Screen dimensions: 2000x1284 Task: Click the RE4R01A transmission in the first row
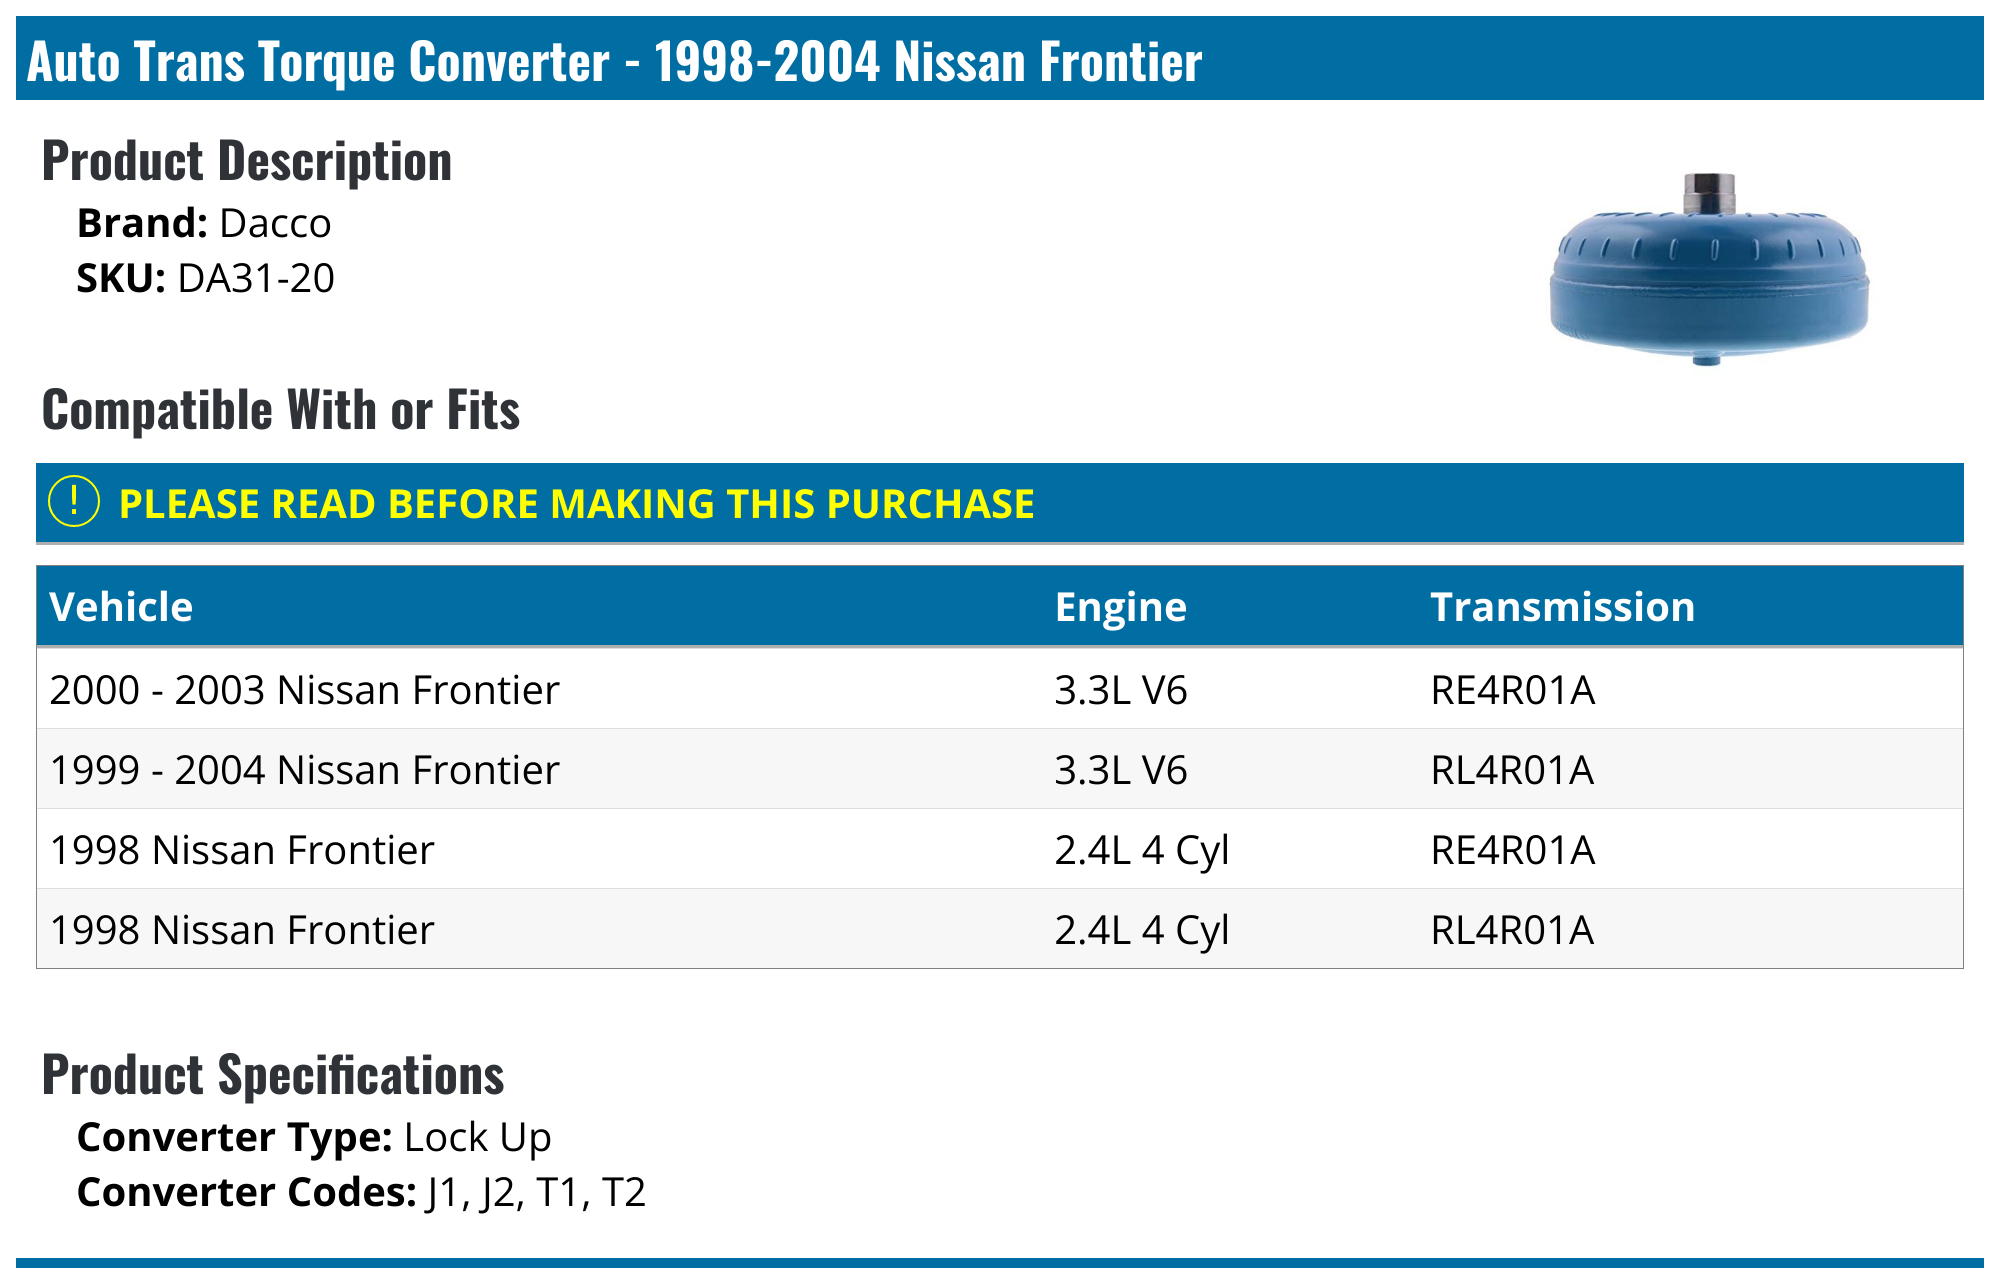(1512, 690)
